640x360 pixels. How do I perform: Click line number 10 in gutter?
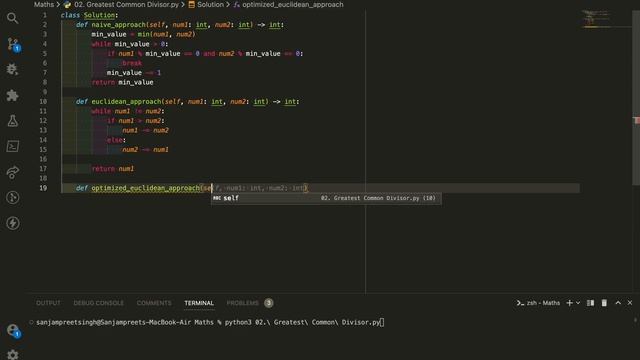(x=43, y=101)
